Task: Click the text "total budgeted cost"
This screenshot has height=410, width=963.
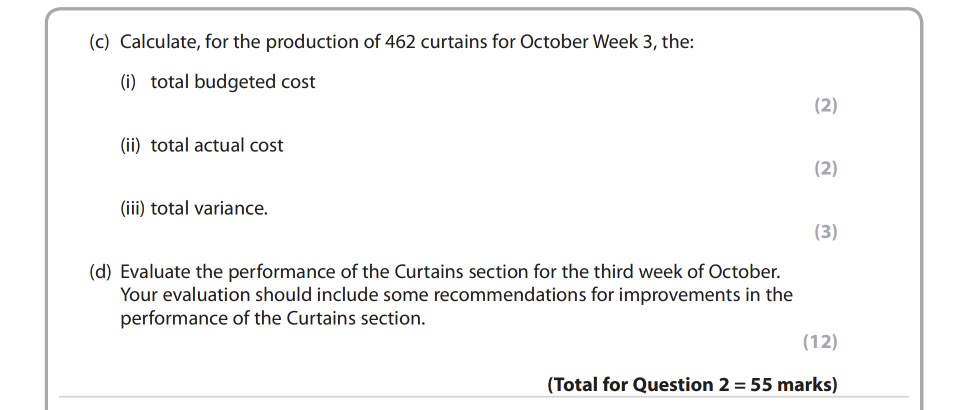Action: click(233, 82)
